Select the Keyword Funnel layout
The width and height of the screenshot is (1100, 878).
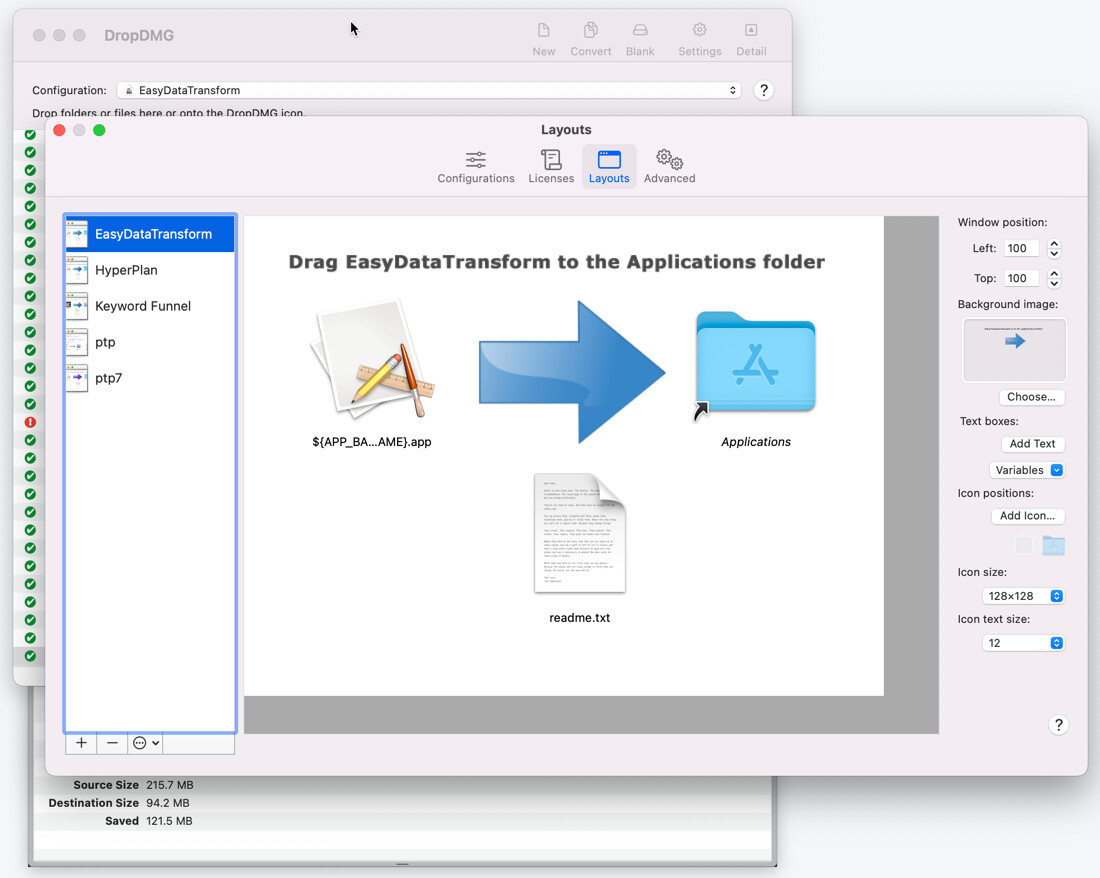143,306
